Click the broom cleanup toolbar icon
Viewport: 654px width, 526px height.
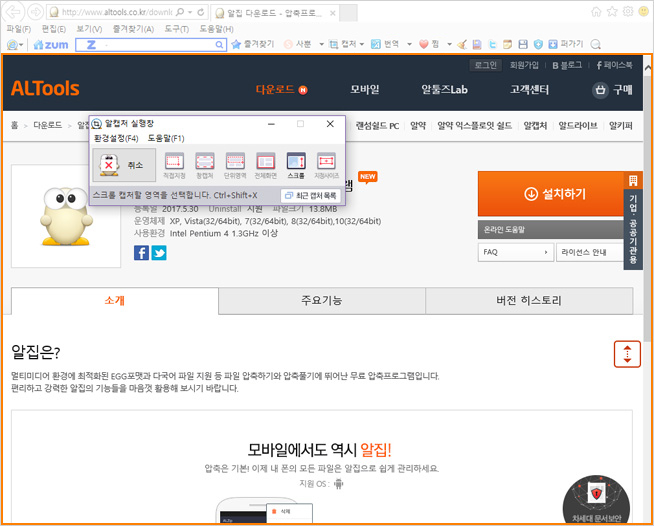462,44
